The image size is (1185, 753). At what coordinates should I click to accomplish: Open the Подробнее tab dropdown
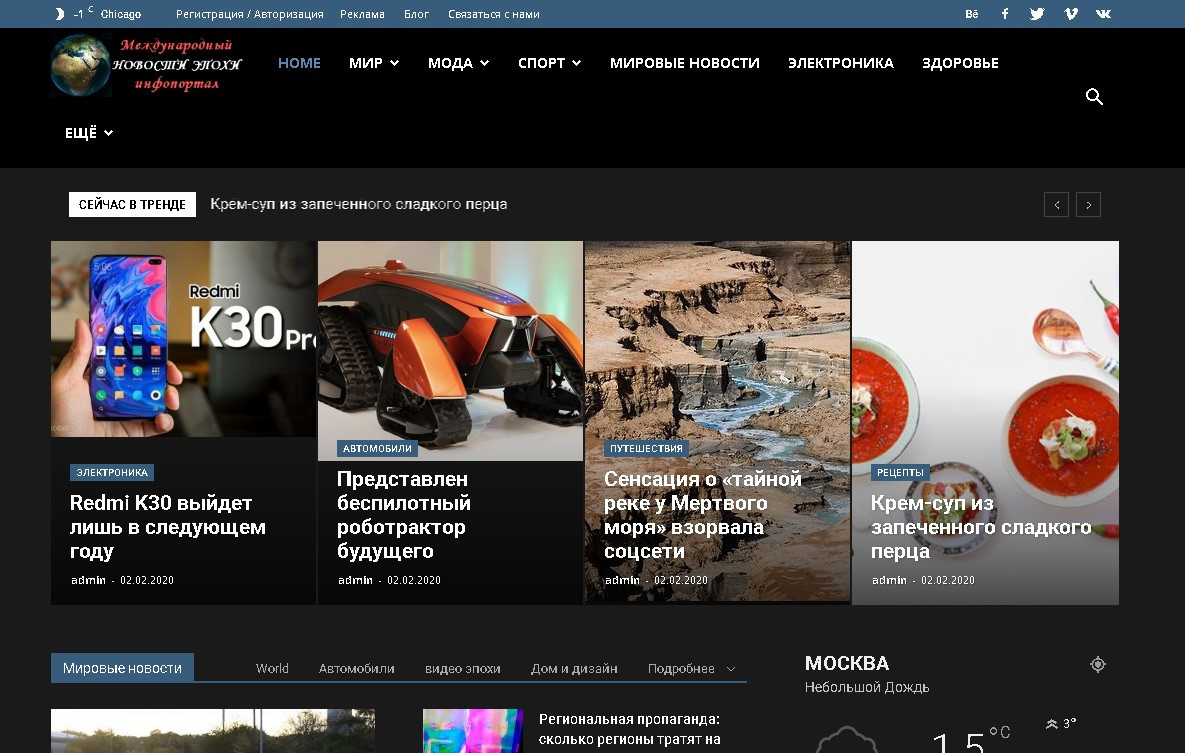[x=692, y=668]
